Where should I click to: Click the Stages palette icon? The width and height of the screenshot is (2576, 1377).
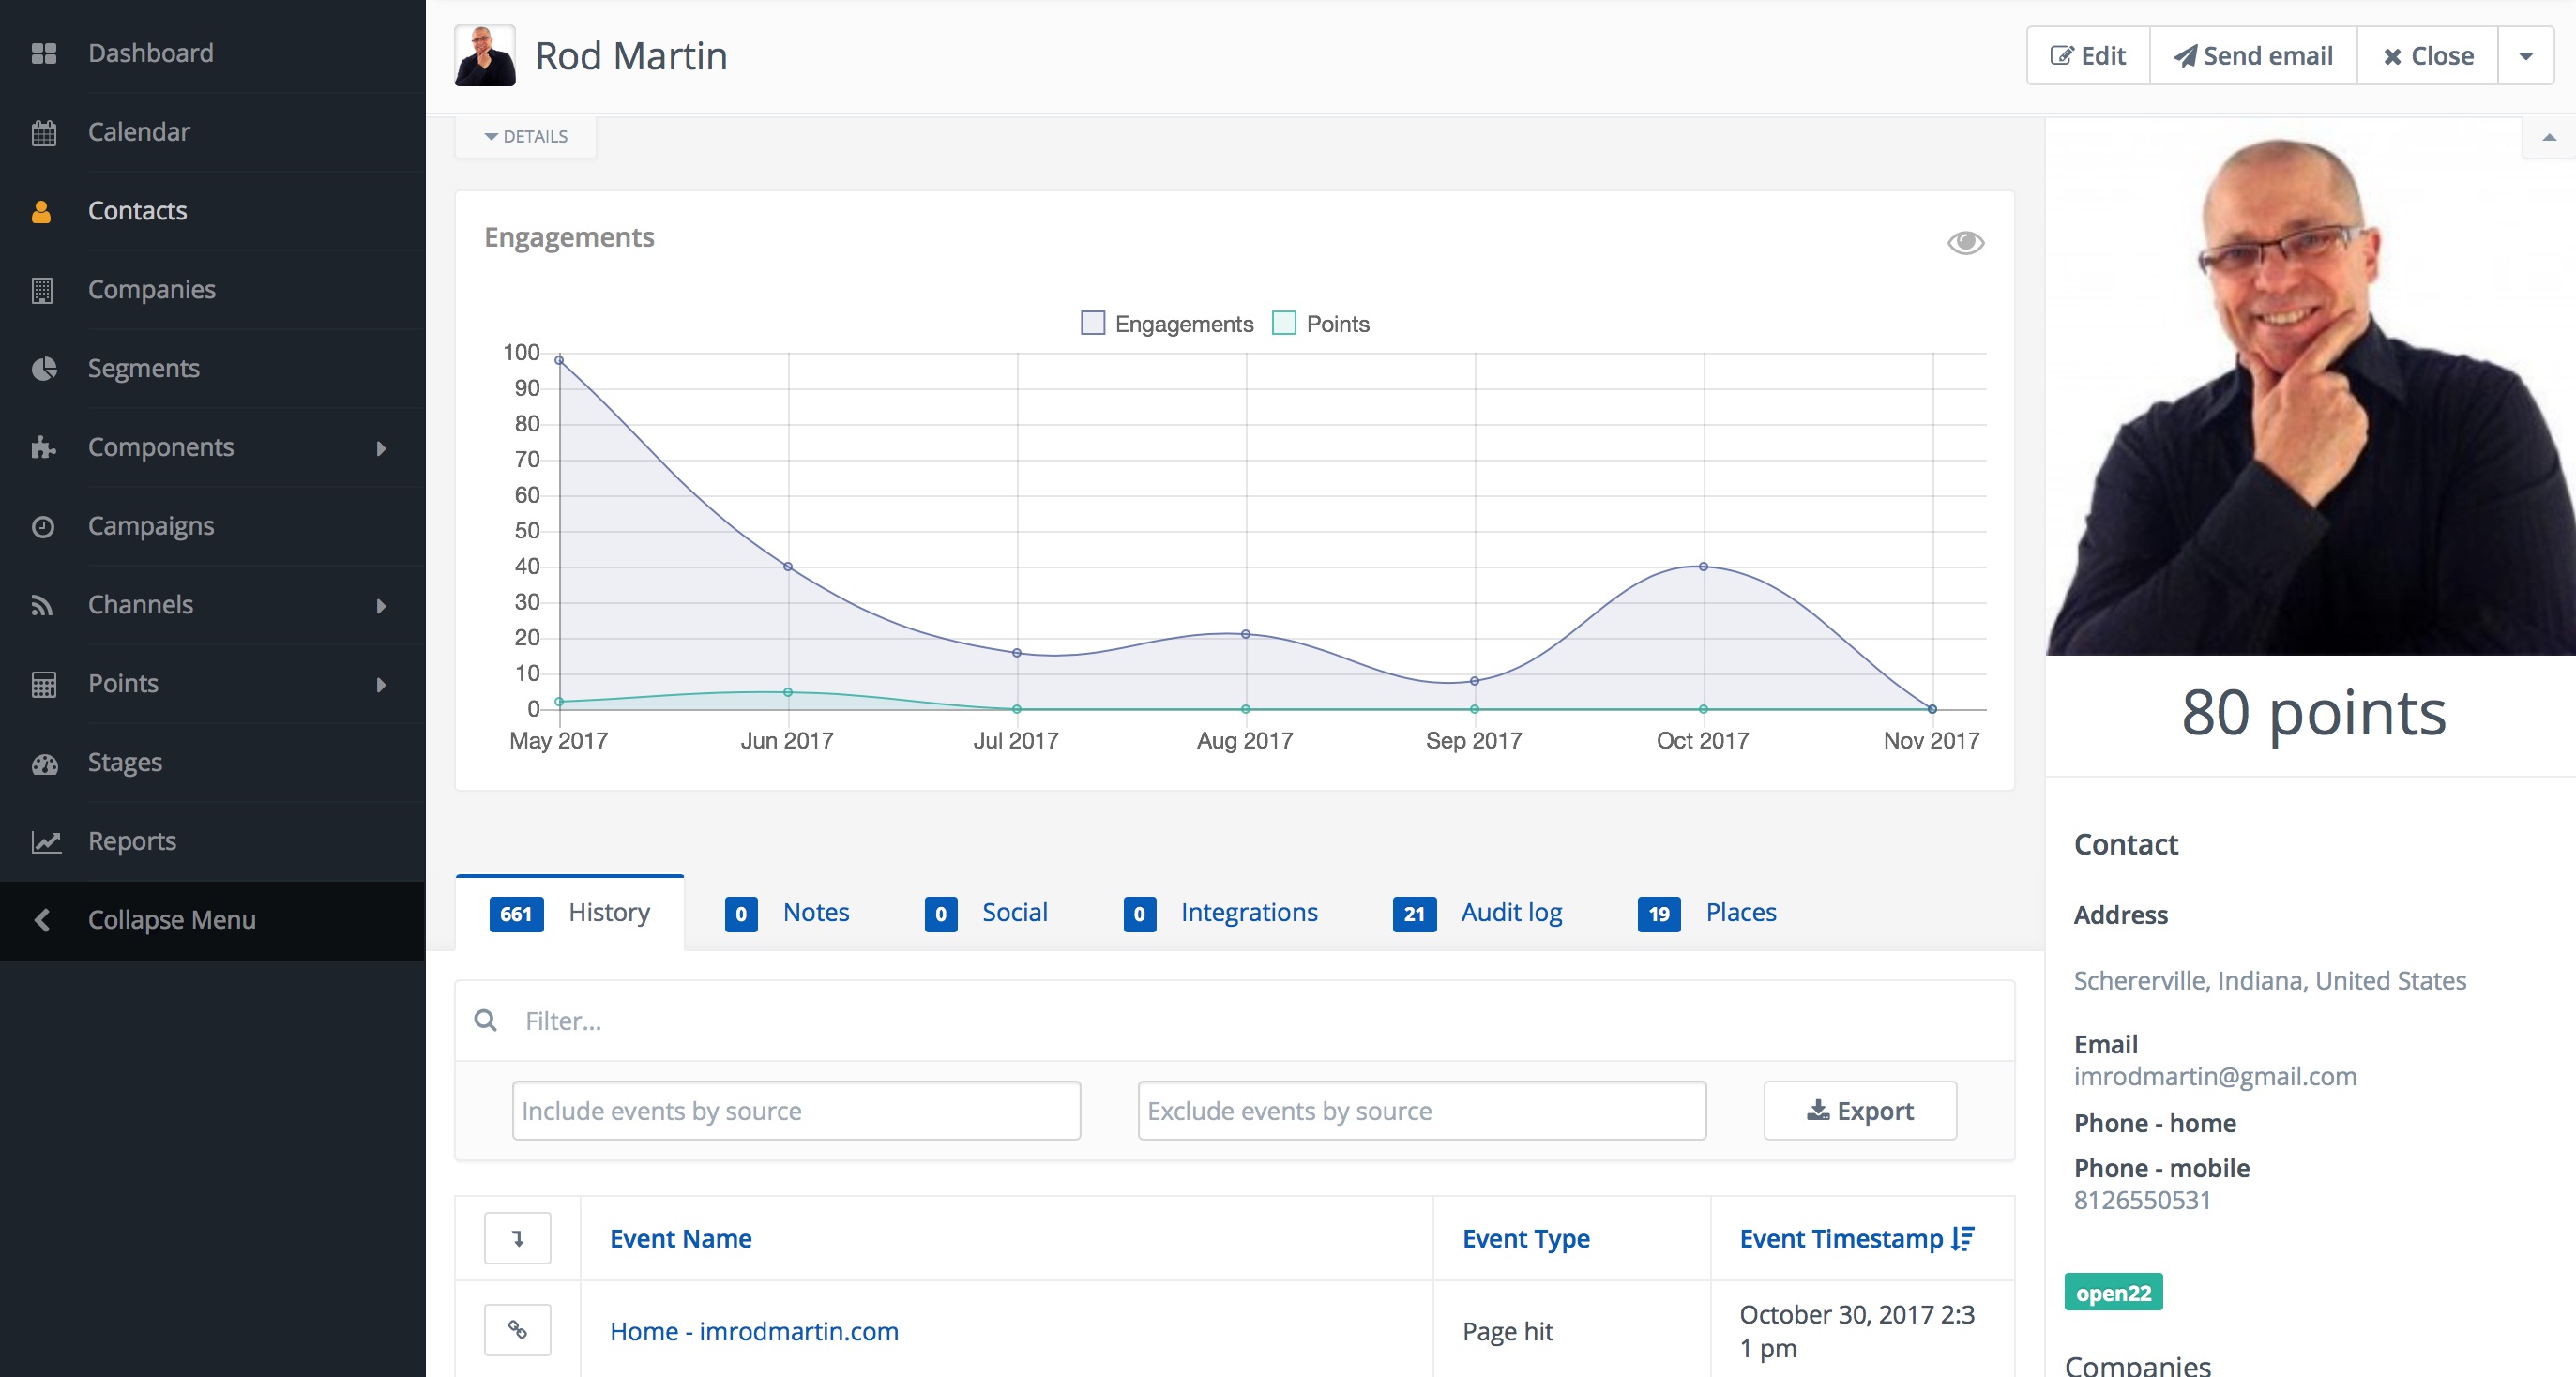[x=44, y=764]
